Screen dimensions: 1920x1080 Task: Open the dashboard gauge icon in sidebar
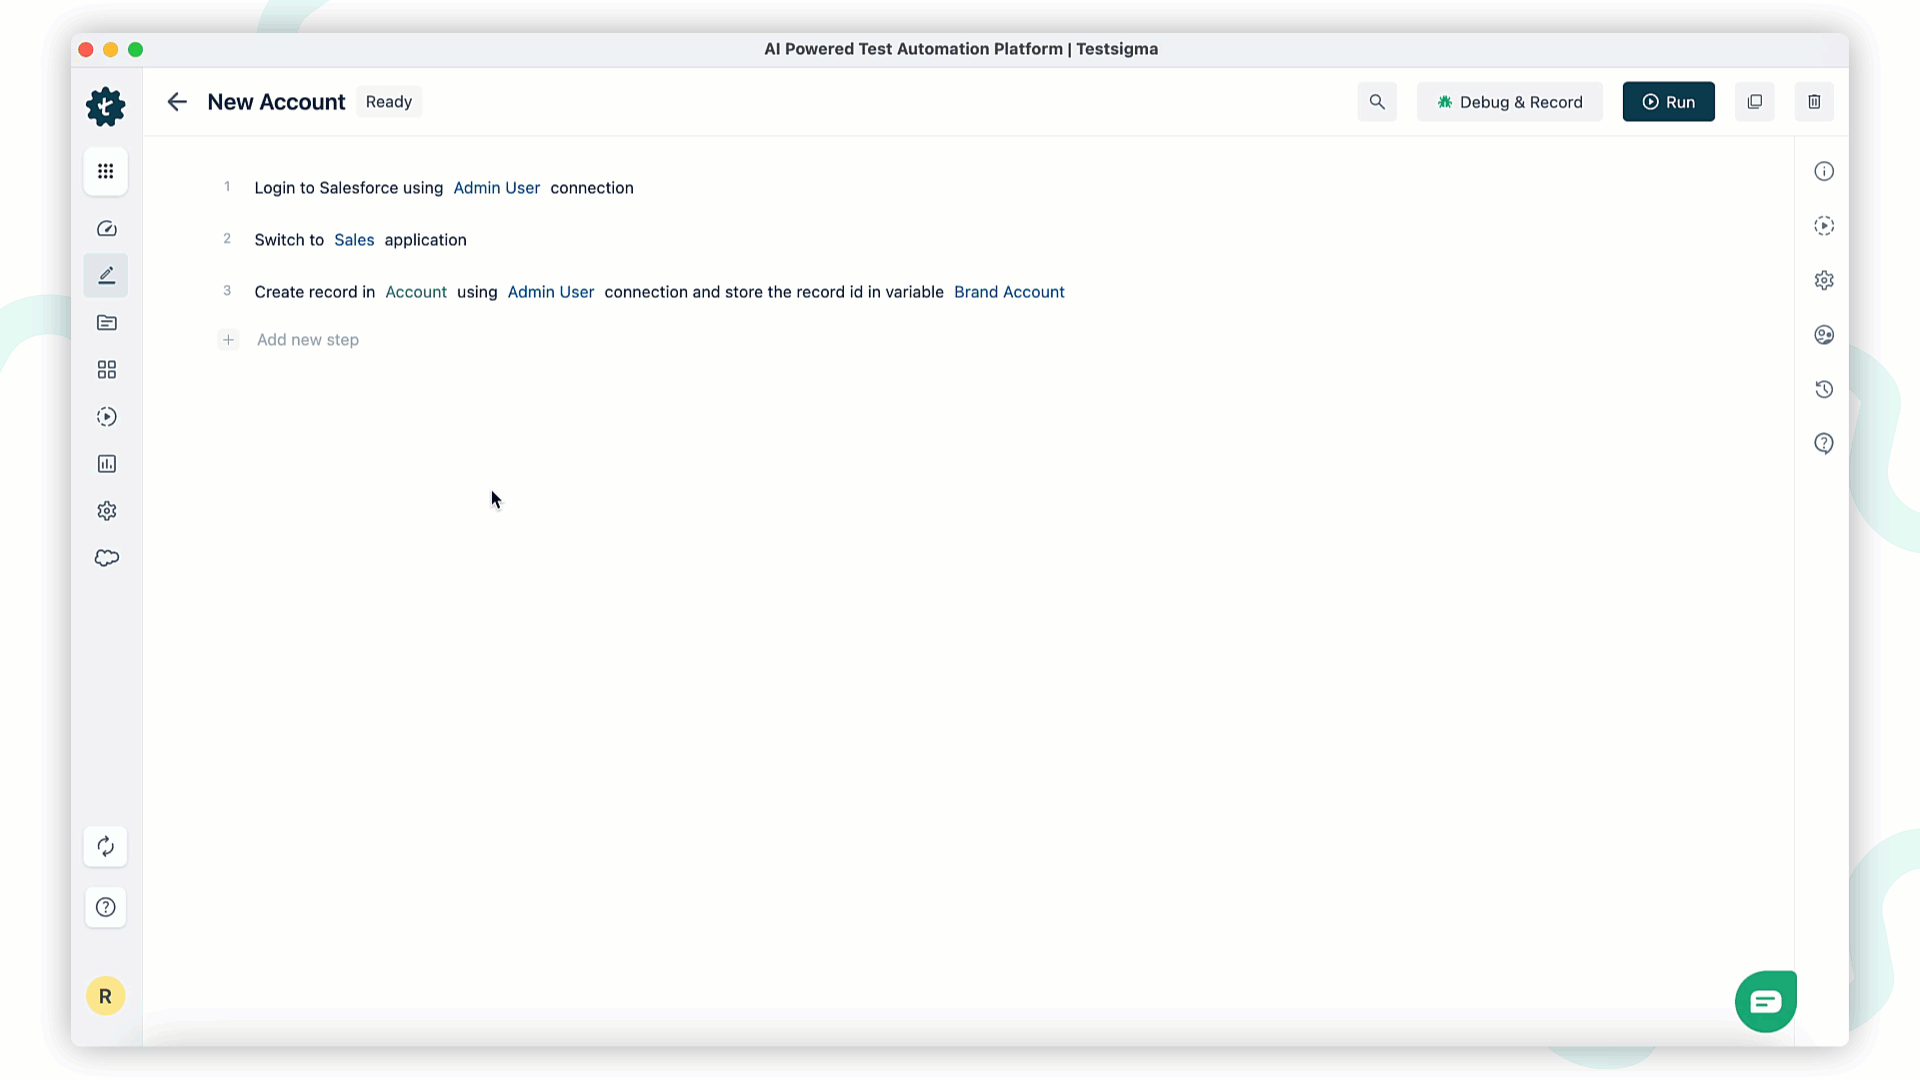tap(107, 229)
